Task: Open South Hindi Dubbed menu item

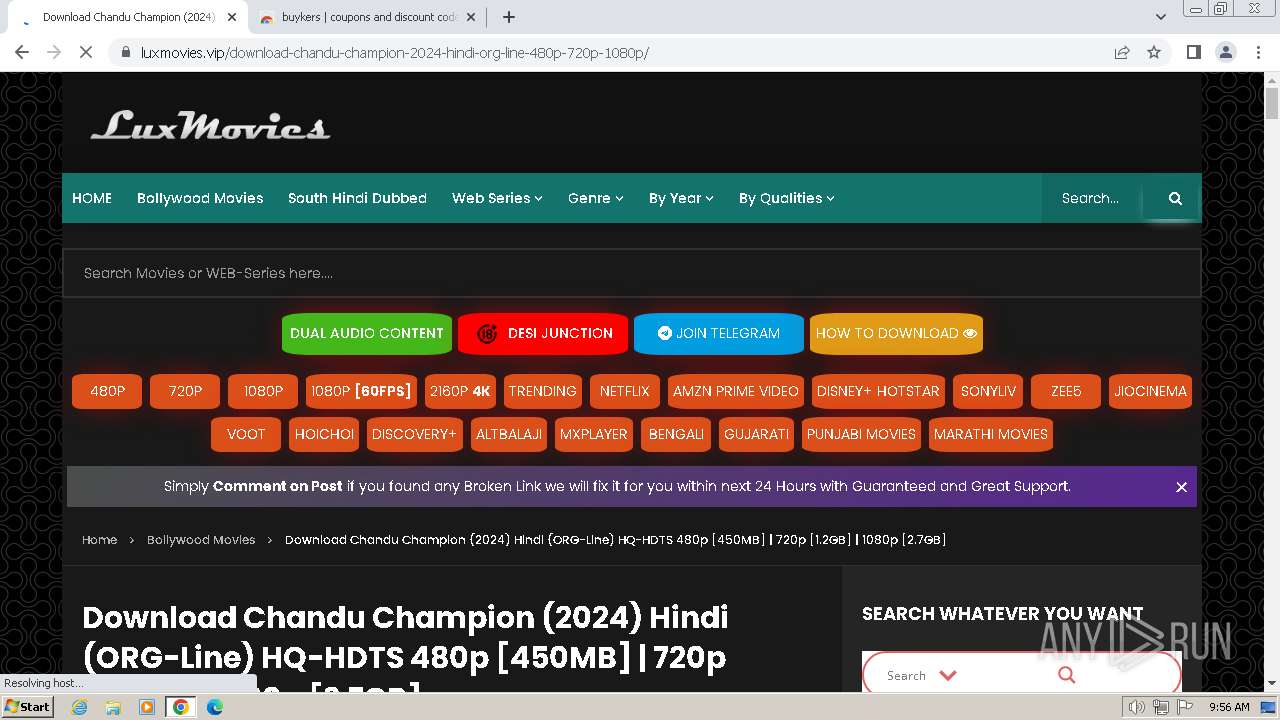Action: click(357, 198)
